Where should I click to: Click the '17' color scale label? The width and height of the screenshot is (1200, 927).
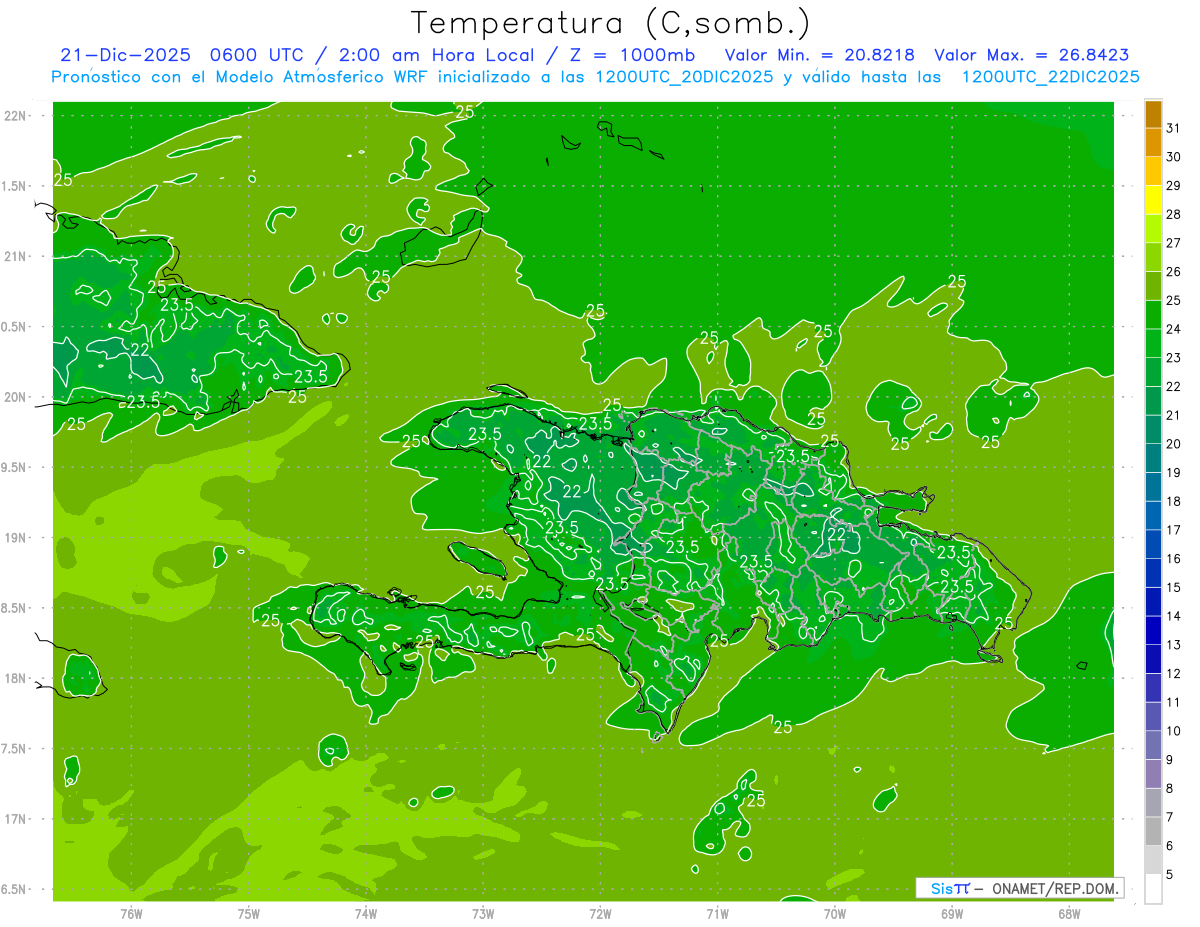click(1174, 530)
